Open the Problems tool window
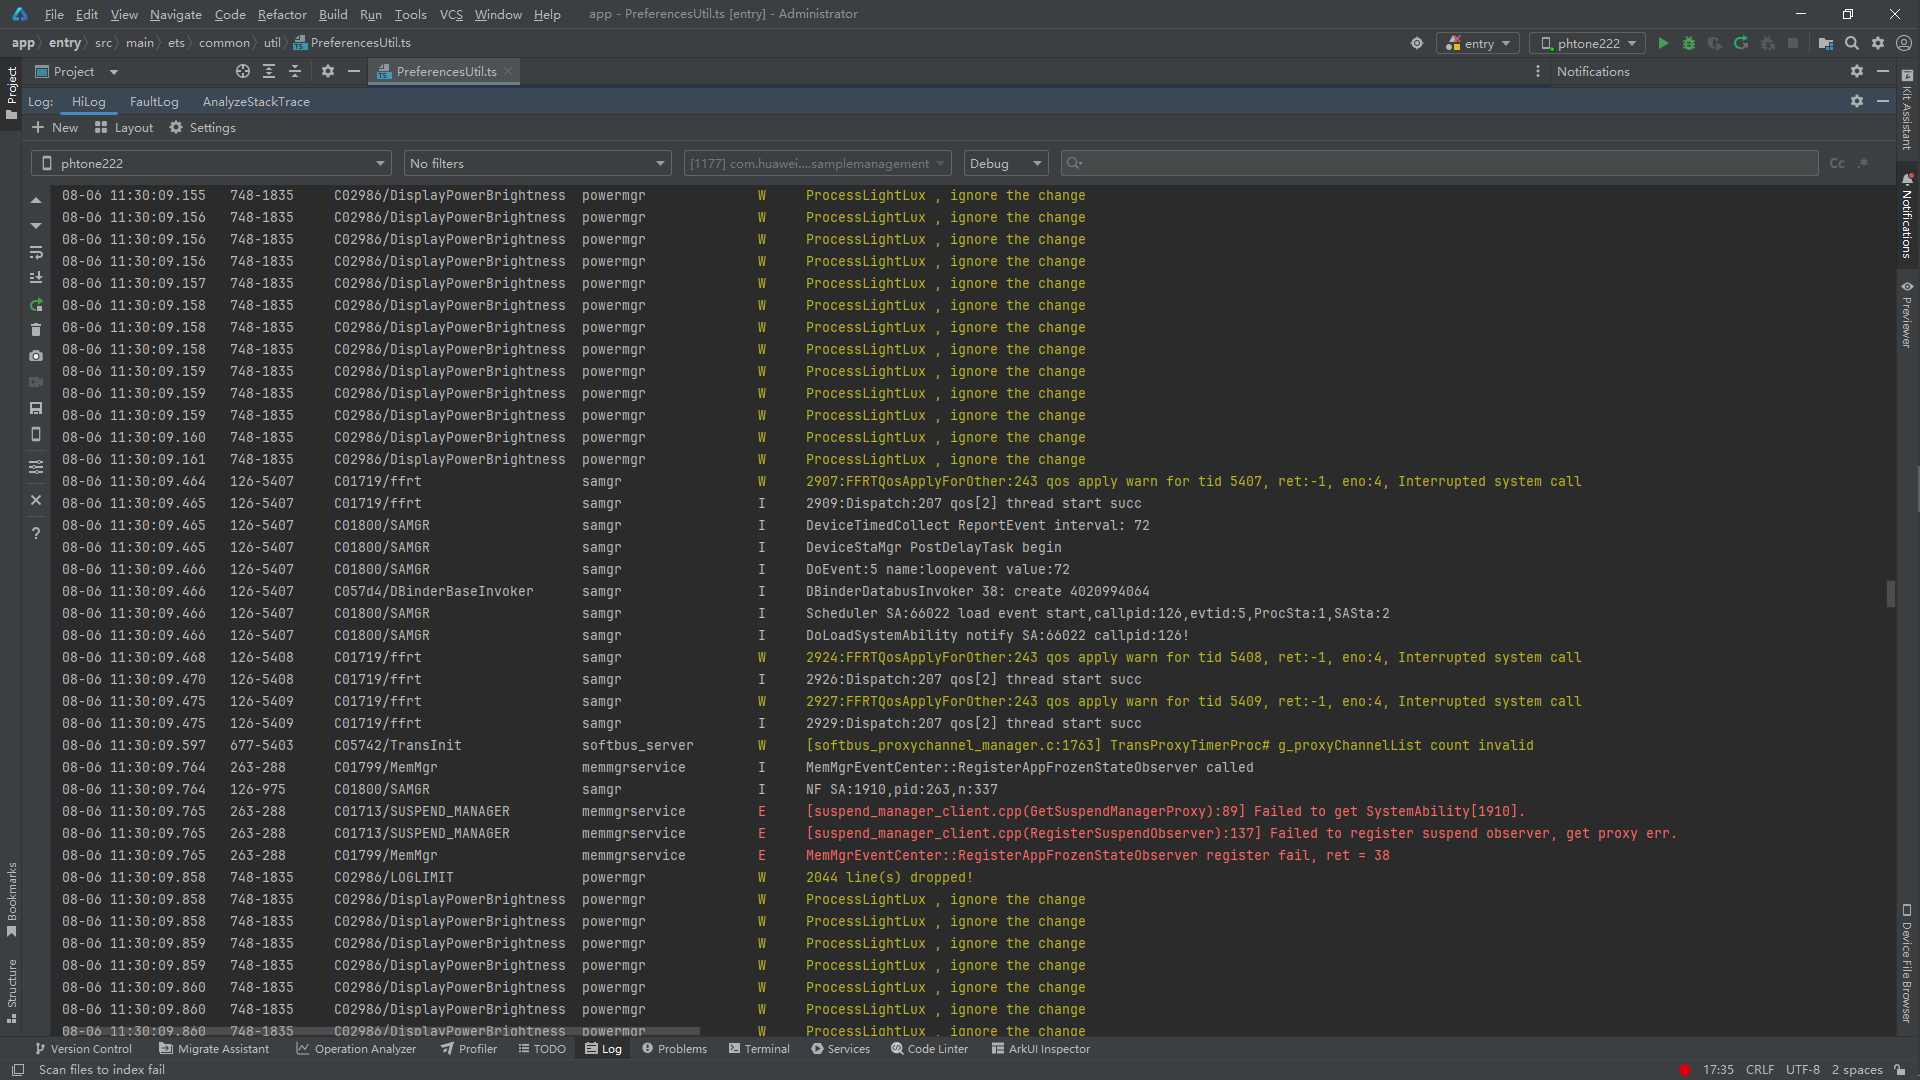The image size is (1920, 1080). click(675, 1049)
